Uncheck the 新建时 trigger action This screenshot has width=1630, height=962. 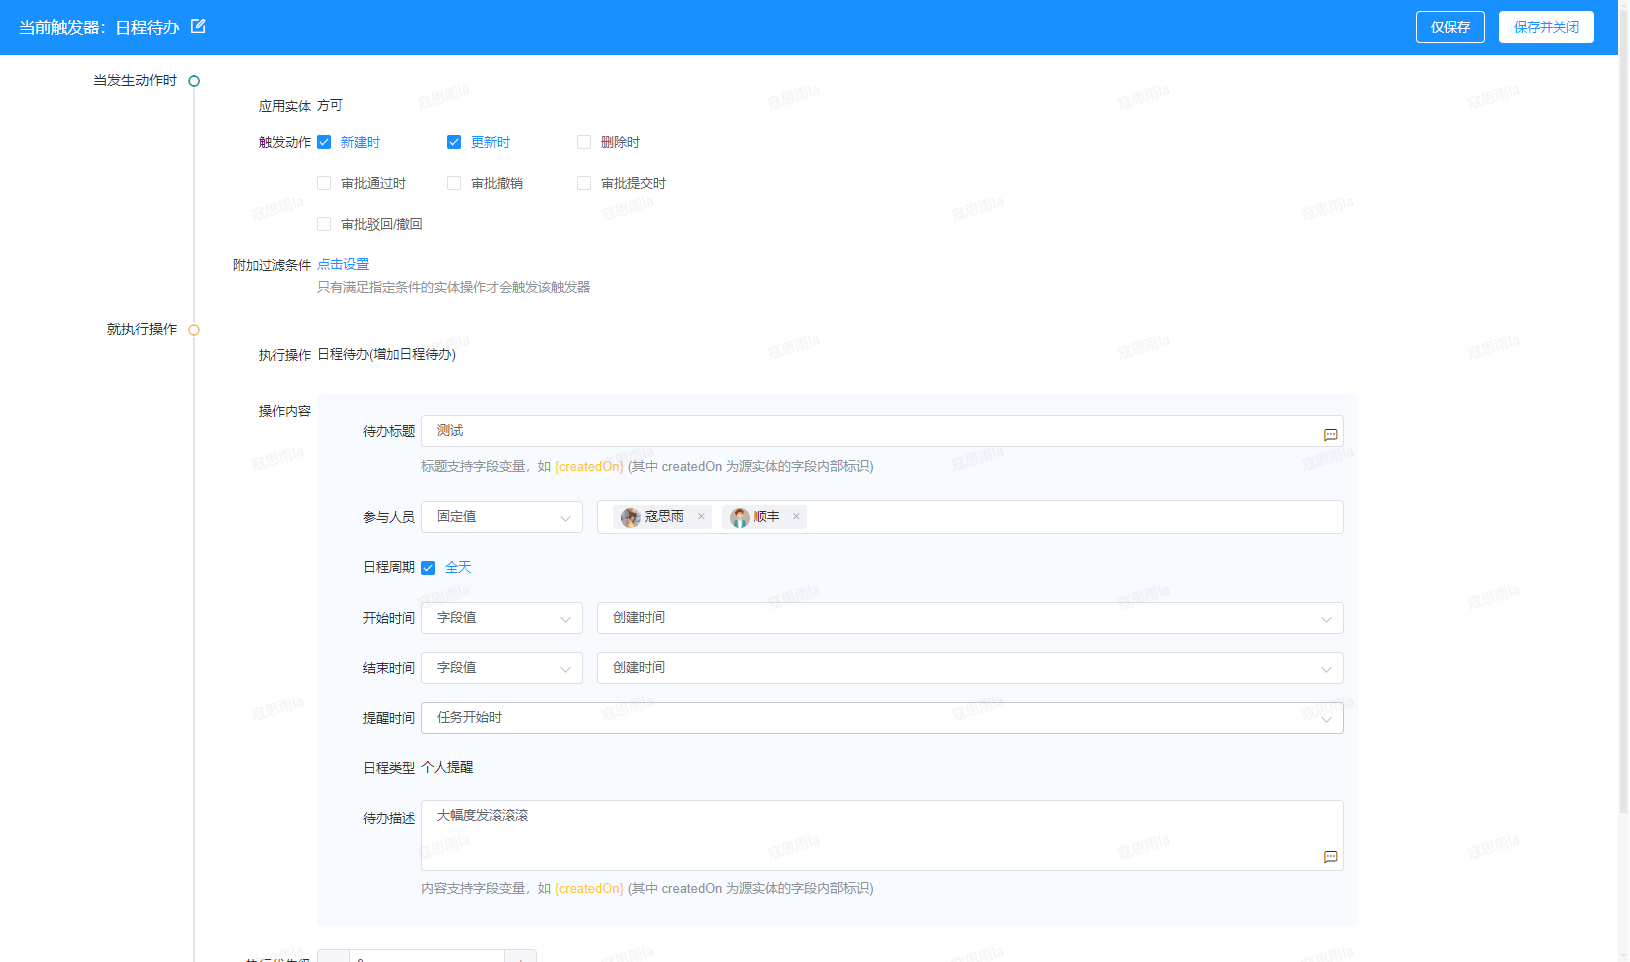coord(324,142)
